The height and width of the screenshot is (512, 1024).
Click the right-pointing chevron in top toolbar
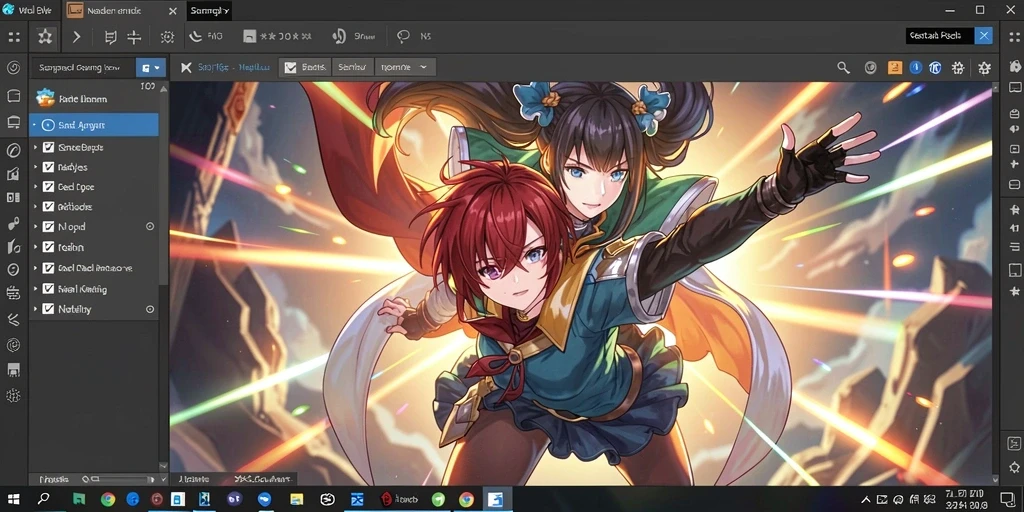coord(76,37)
